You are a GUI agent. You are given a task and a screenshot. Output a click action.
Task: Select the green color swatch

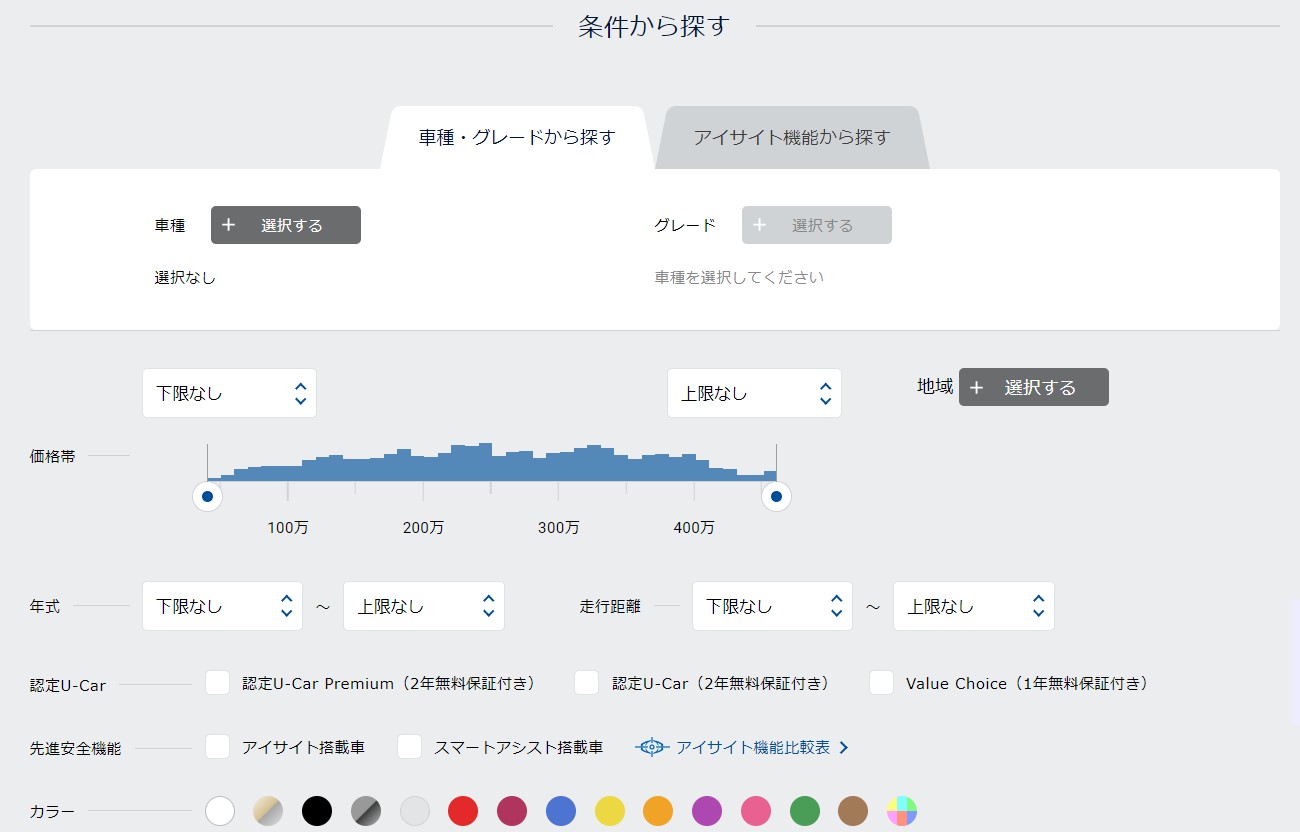coord(805,810)
